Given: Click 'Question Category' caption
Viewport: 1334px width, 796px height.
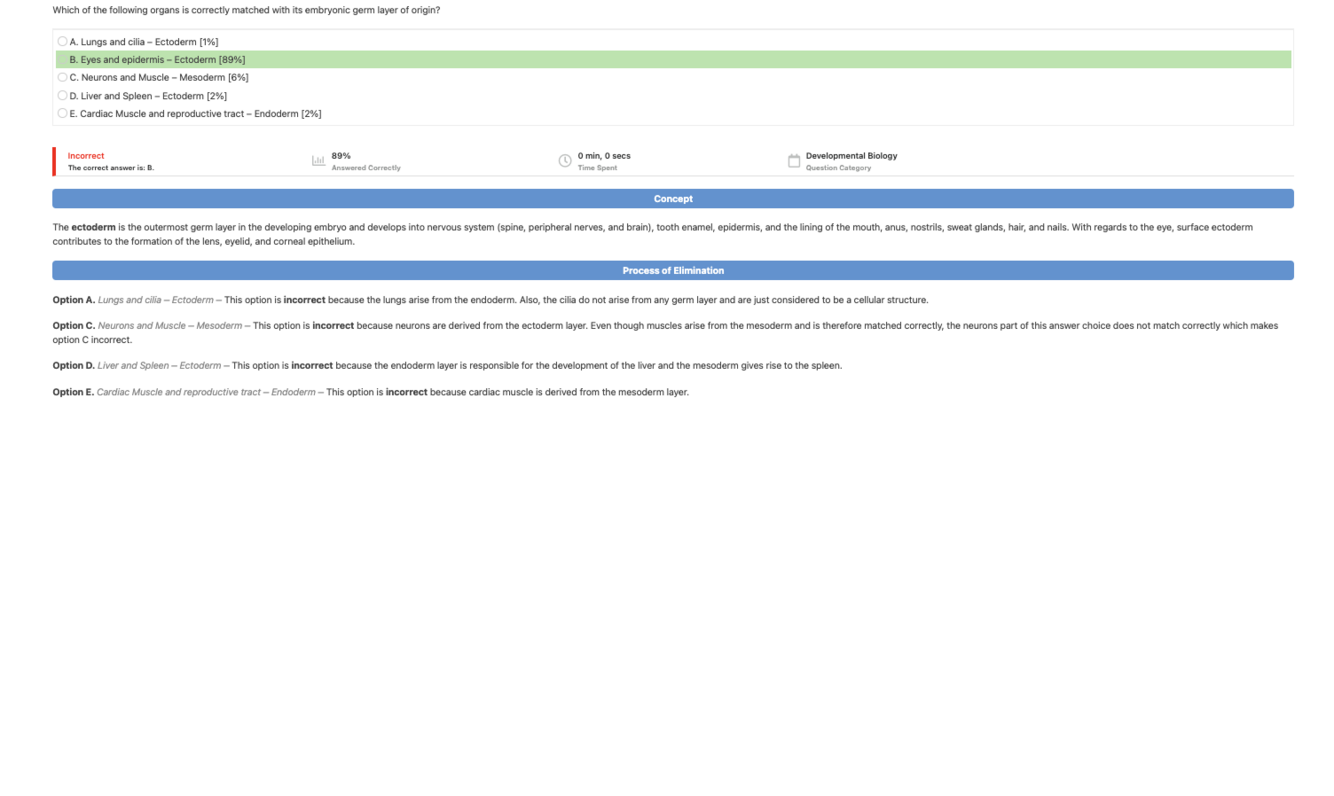Looking at the screenshot, I should tap(838, 168).
